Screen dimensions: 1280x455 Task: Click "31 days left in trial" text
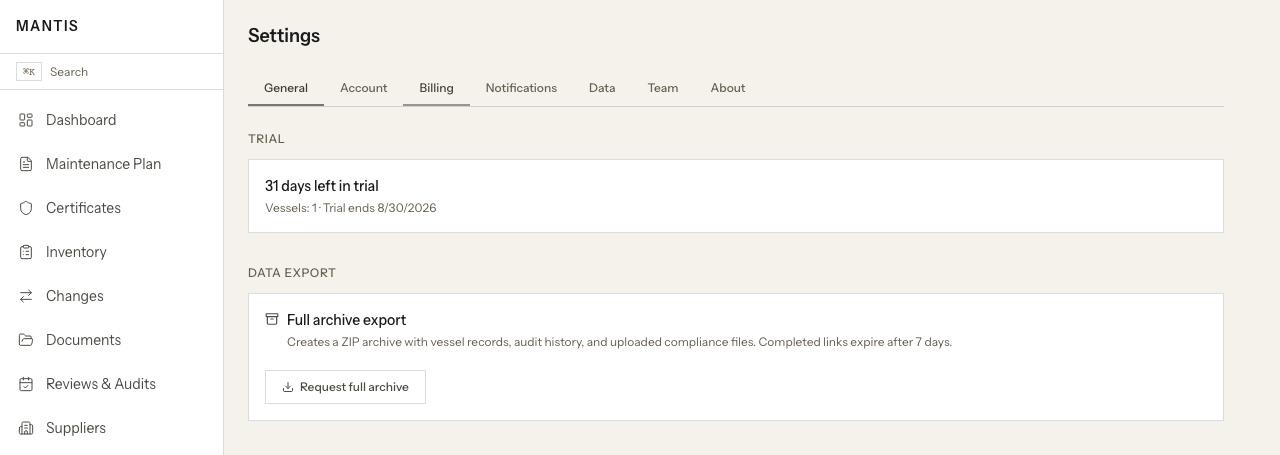322,186
